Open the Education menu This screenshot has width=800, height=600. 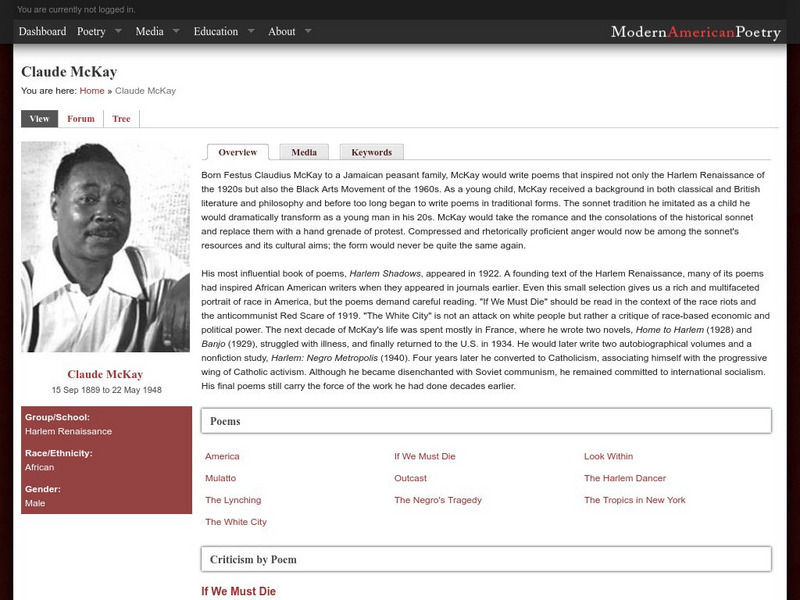click(x=216, y=32)
